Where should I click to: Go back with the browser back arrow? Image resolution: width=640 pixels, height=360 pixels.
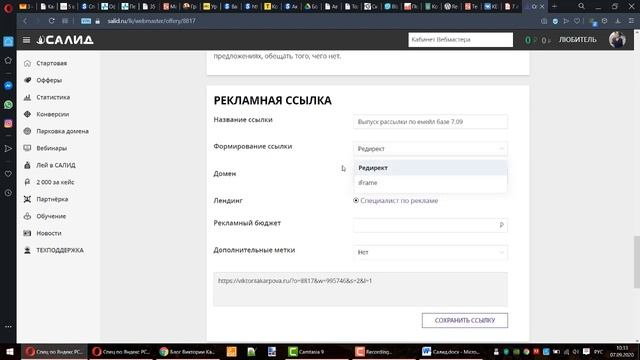click(x=25, y=21)
